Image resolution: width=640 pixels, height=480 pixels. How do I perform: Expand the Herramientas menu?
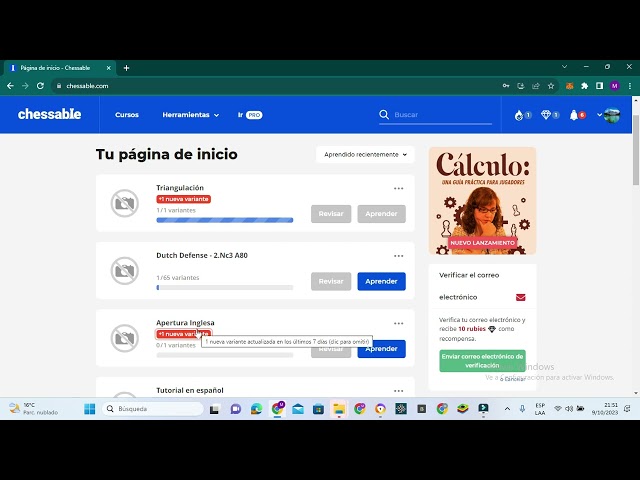(191, 115)
